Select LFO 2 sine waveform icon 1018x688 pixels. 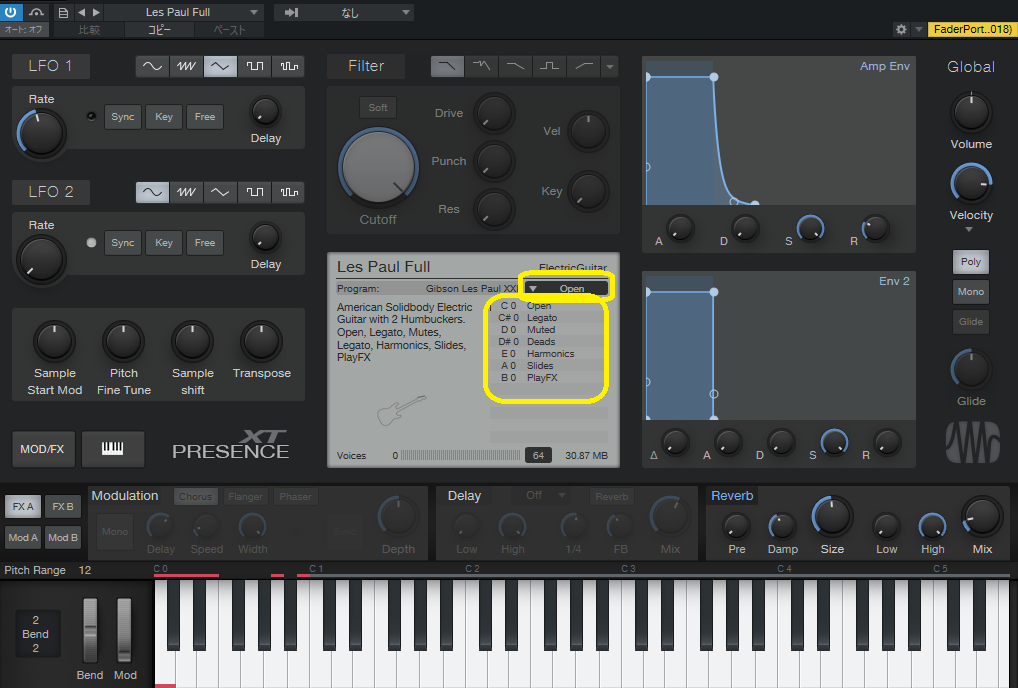click(x=153, y=192)
